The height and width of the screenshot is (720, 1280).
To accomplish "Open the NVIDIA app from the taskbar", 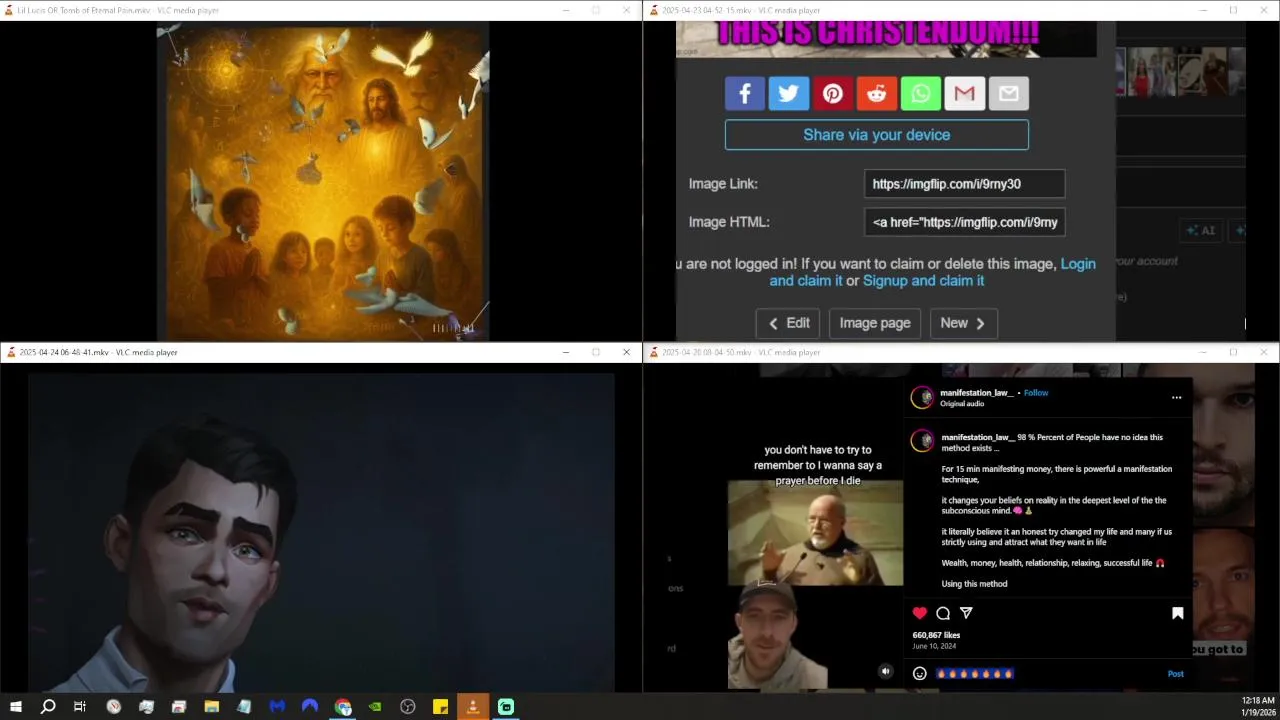I will [x=375, y=707].
